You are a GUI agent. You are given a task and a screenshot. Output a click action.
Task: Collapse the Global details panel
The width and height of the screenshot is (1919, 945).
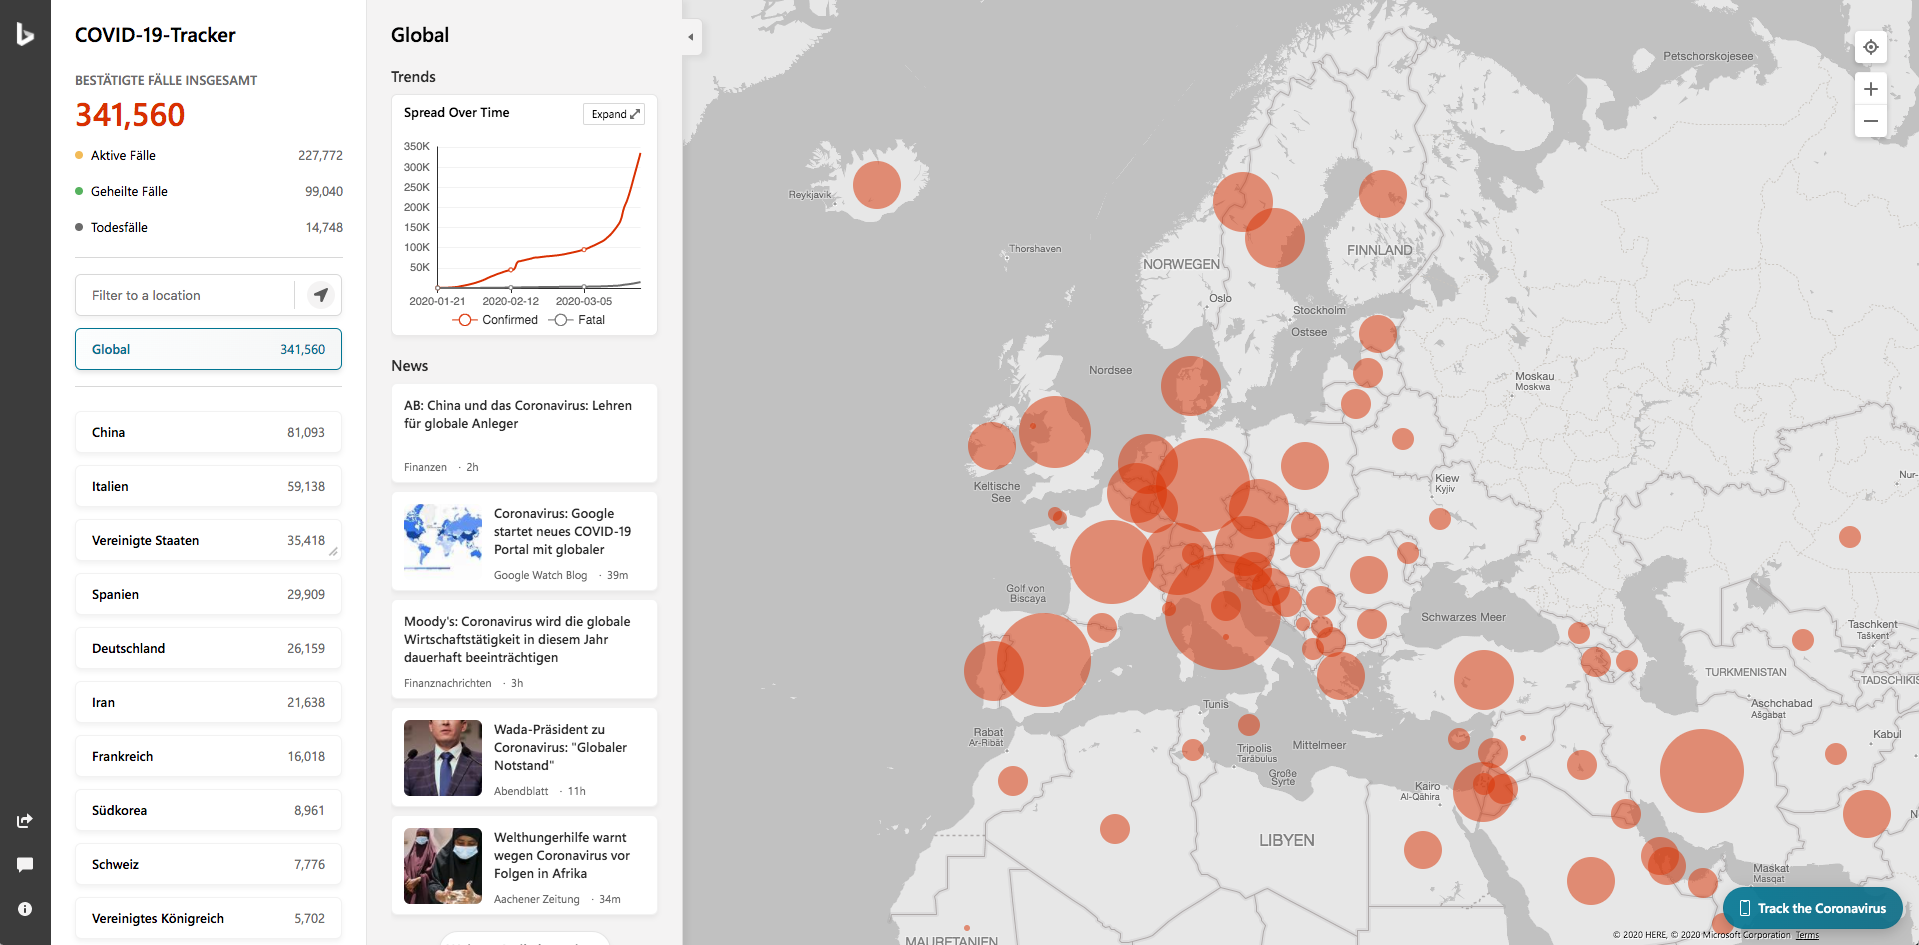click(x=690, y=36)
